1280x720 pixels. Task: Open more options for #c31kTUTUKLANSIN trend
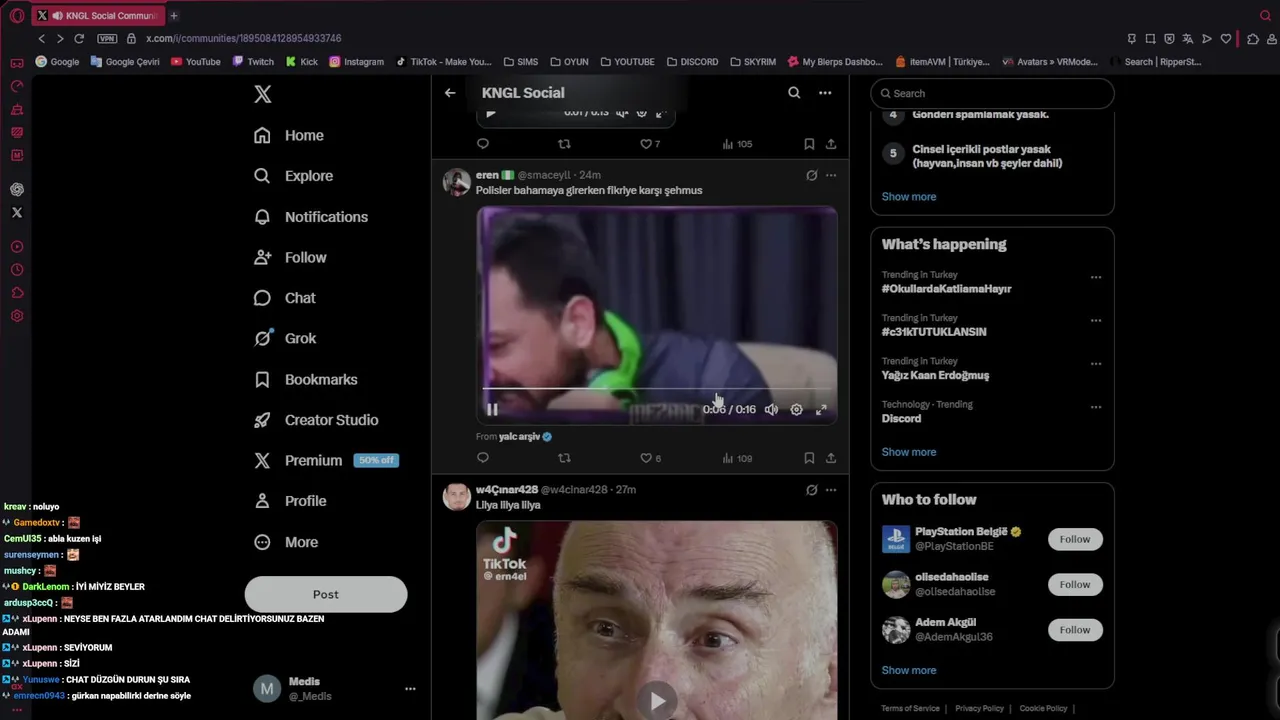[x=1096, y=321]
